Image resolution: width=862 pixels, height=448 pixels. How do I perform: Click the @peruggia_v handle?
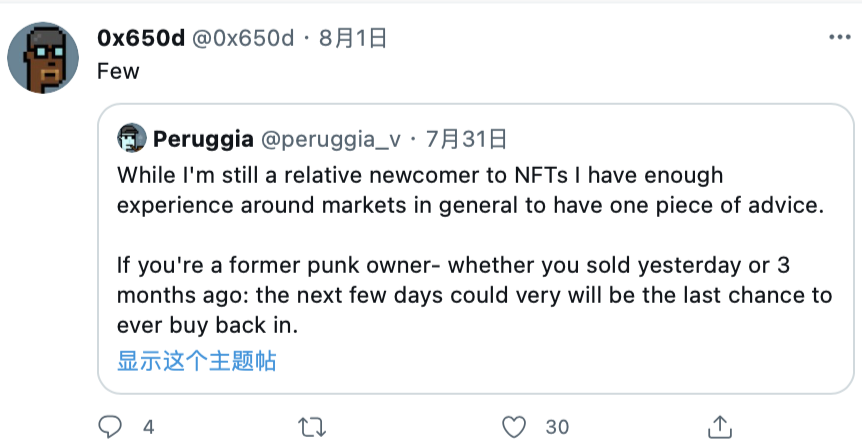330,137
